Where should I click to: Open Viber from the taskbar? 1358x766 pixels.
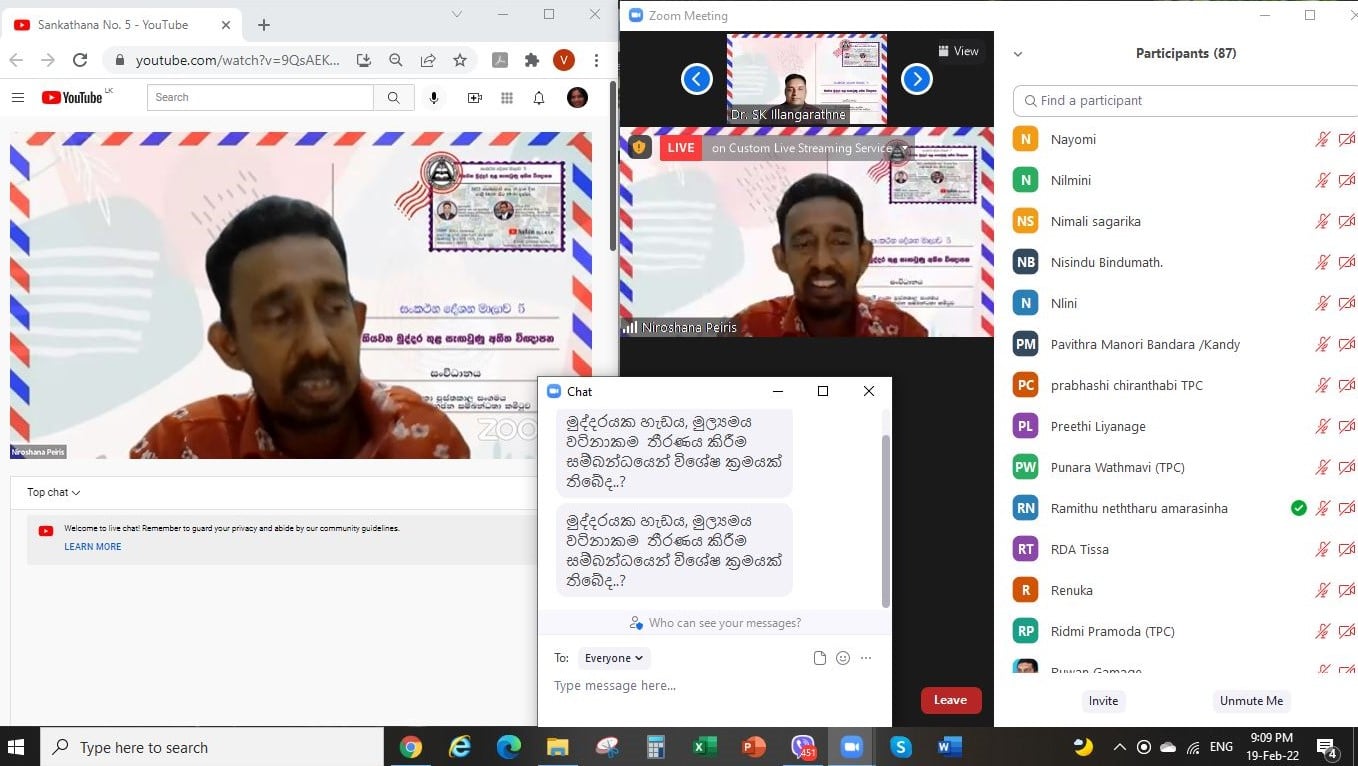tap(803, 747)
